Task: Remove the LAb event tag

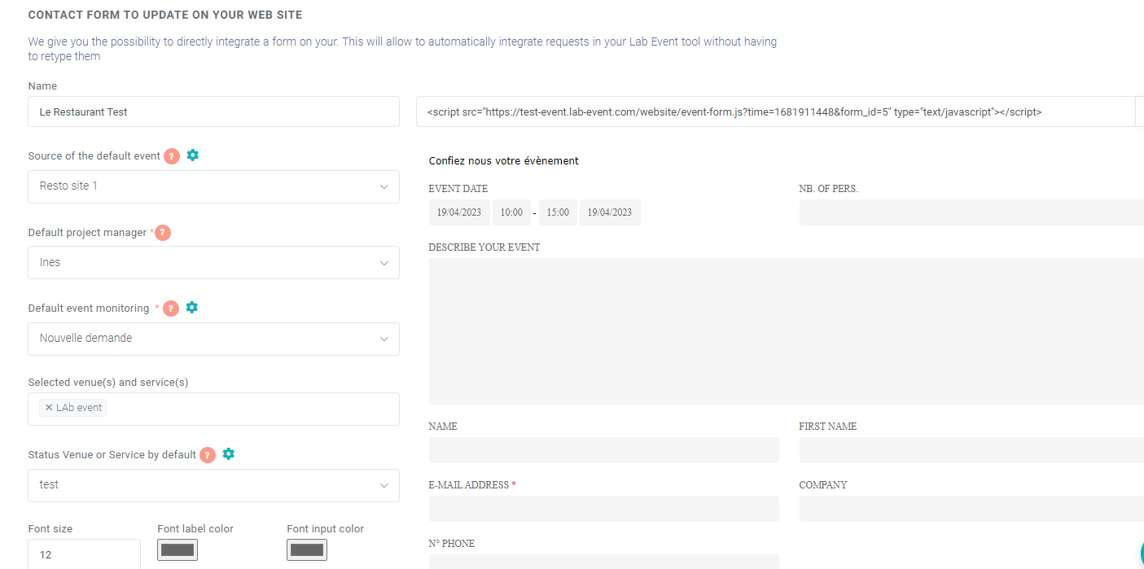Action: pyautogui.click(x=49, y=408)
